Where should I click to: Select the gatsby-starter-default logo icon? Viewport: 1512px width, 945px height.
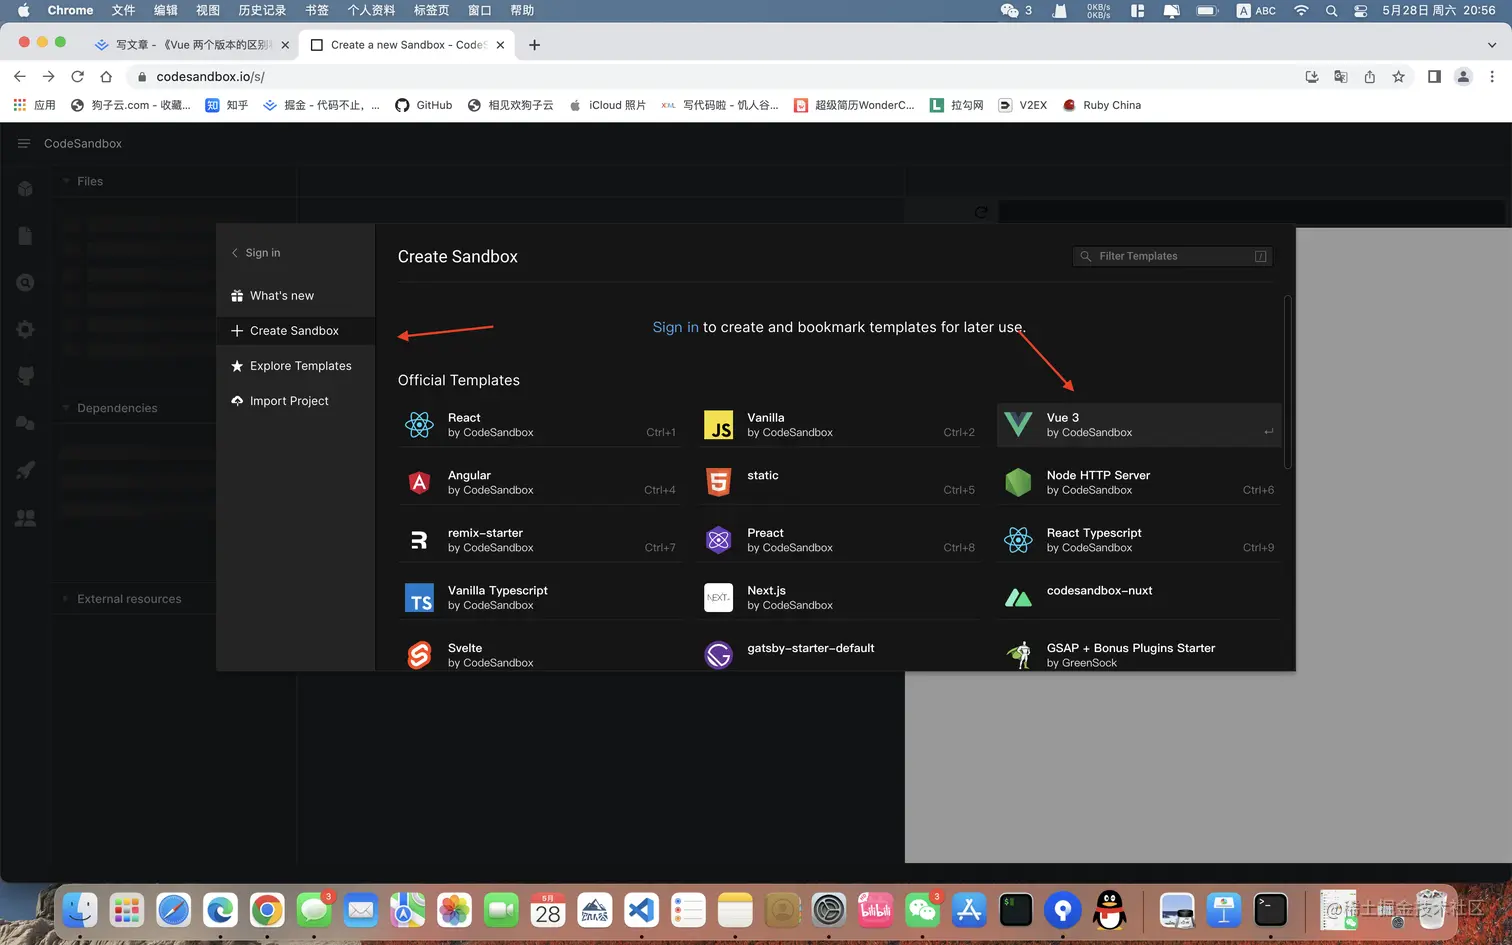[718, 655]
